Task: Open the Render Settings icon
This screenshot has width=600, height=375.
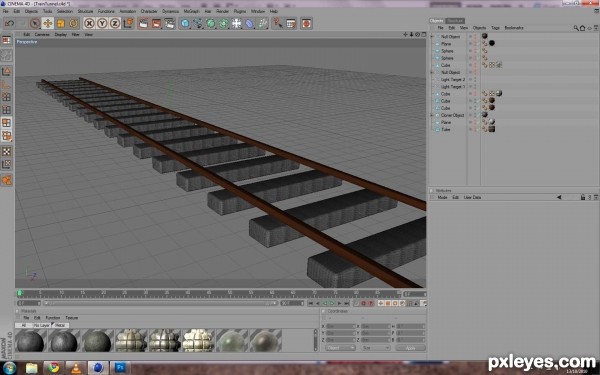Action: point(169,23)
